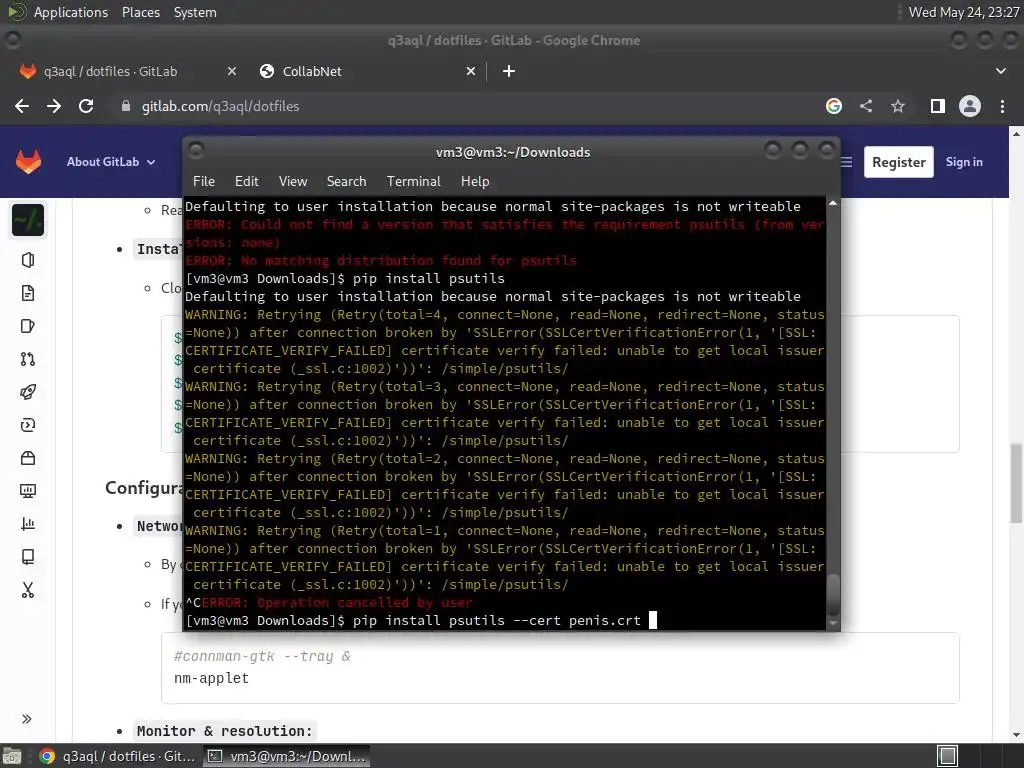
Task: Click the show desktop icon in taskbar
Action: click(x=12, y=756)
